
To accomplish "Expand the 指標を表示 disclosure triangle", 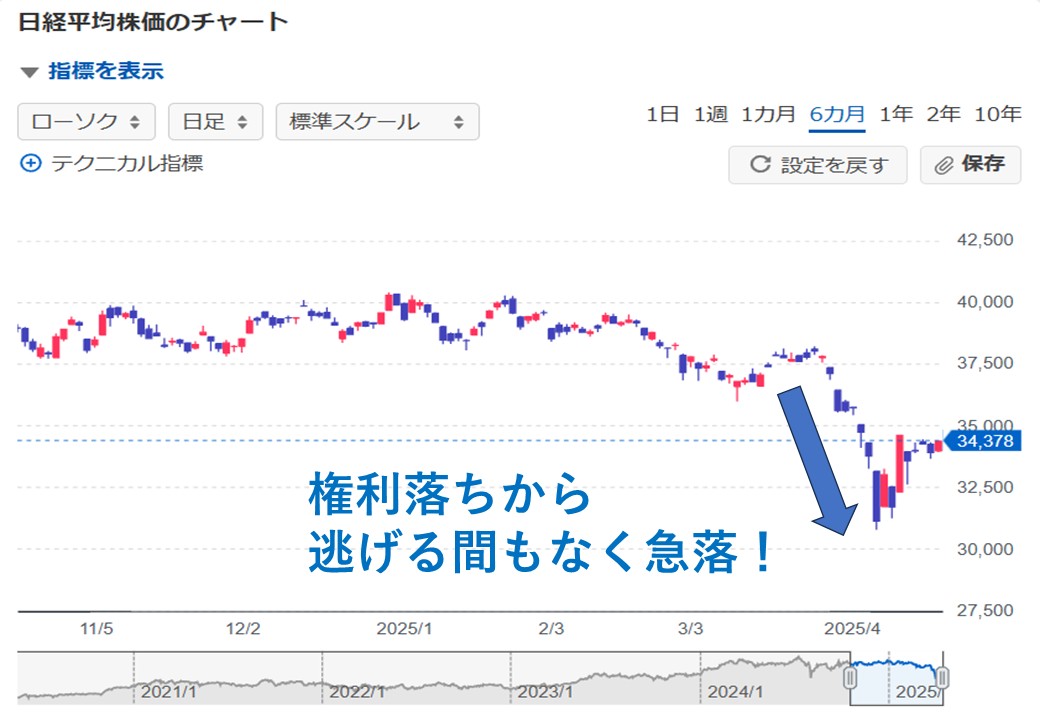I will pyautogui.click(x=30, y=72).
